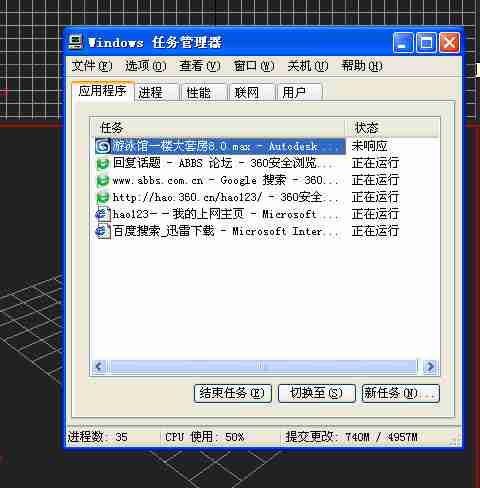Click the 进程数: 35 status bar entry
Viewport: 480px width, 488px height.
[98, 437]
